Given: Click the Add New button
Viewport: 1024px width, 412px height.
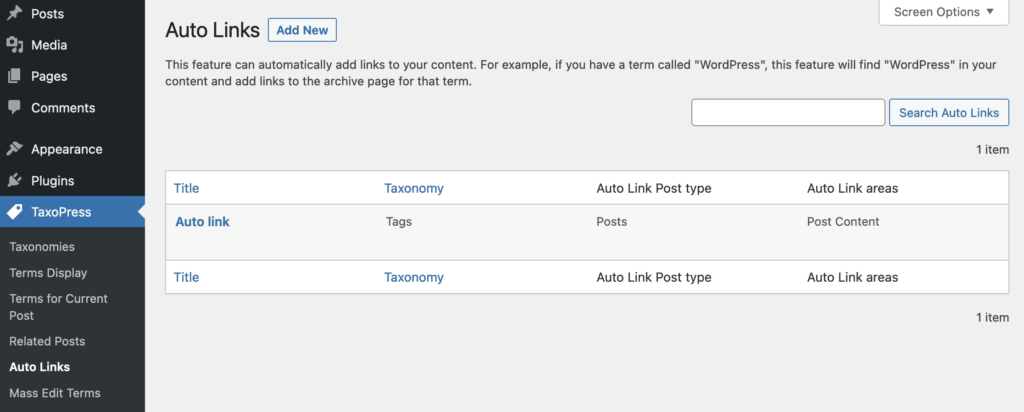Looking at the screenshot, I should pos(302,30).
